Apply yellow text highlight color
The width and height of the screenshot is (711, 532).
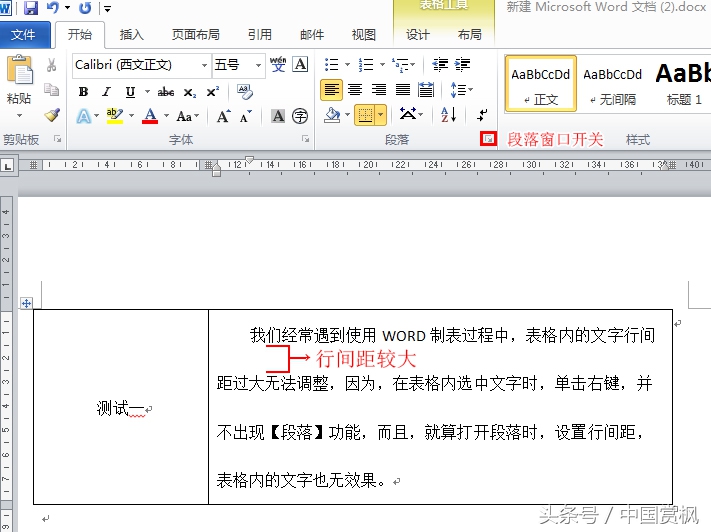tap(115, 117)
